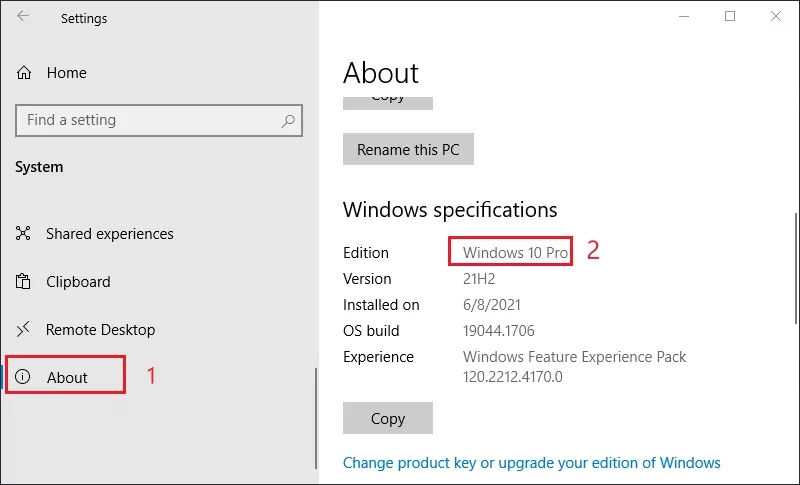This screenshot has height=485, width=800.
Task: Click the Installed on label
Action: pyautogui.click(x=381, y=305)
